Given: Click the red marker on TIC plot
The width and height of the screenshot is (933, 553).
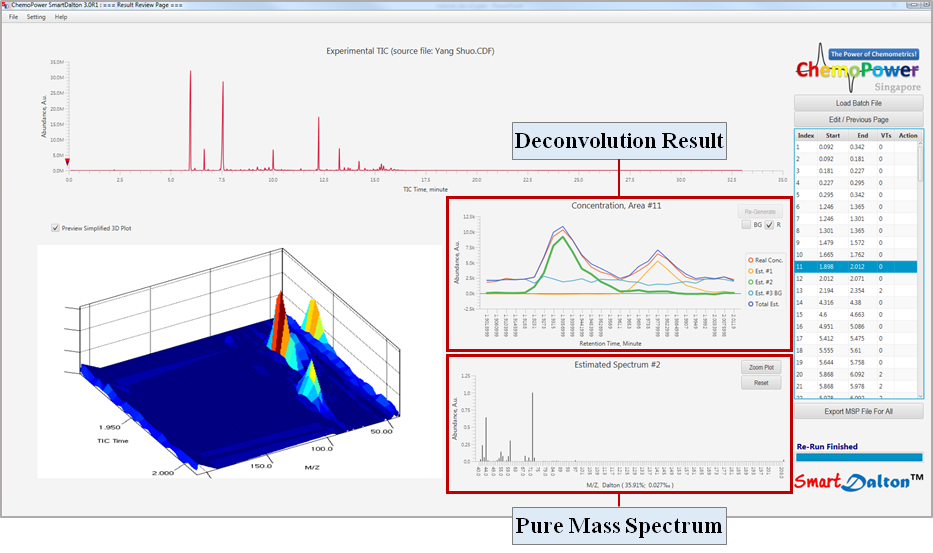Looking at the screenshot, I should (67, 162).
